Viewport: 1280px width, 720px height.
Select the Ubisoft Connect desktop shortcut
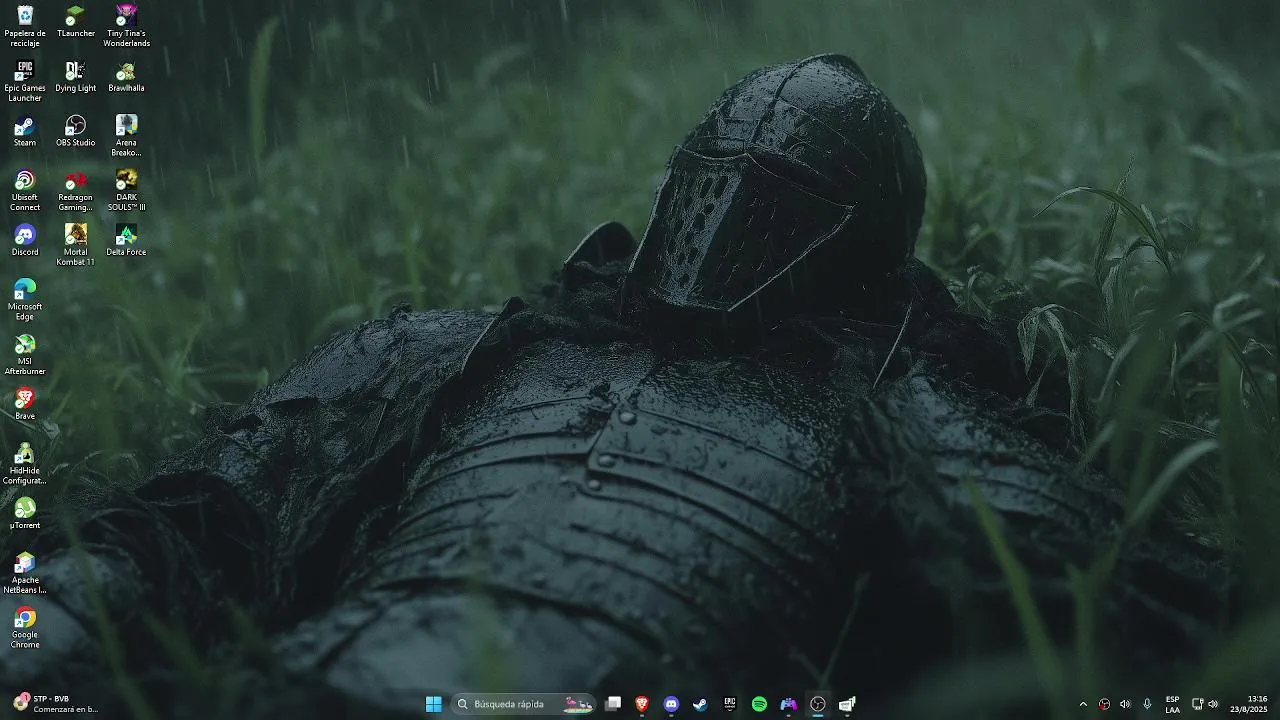coord(25,190)
